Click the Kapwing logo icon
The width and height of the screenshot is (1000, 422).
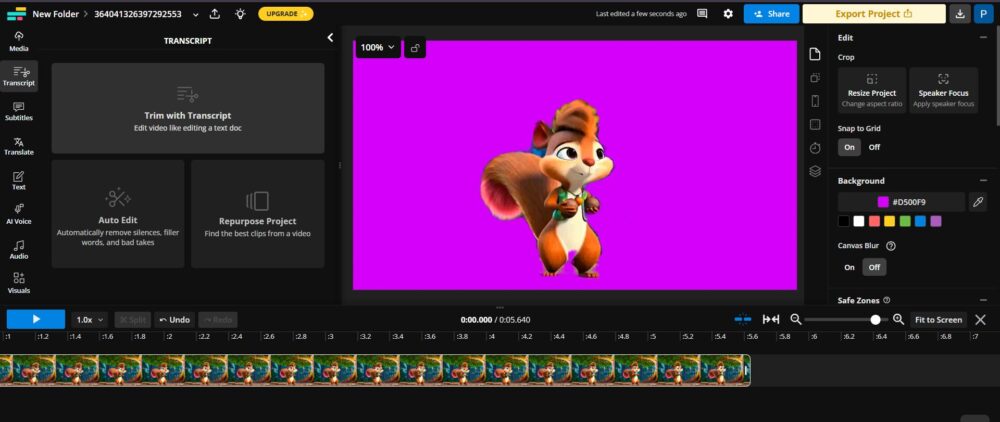16,13
